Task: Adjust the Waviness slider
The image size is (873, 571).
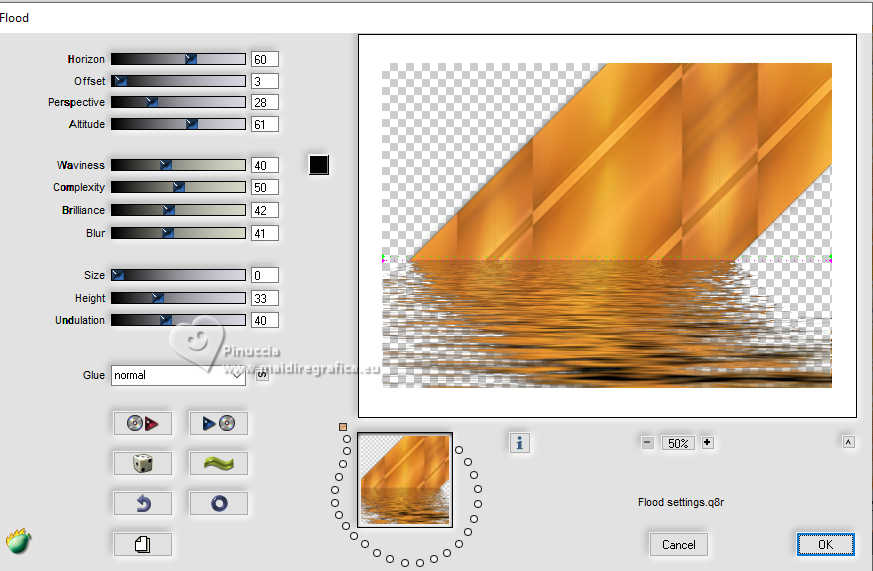Action: click(178, 165)
